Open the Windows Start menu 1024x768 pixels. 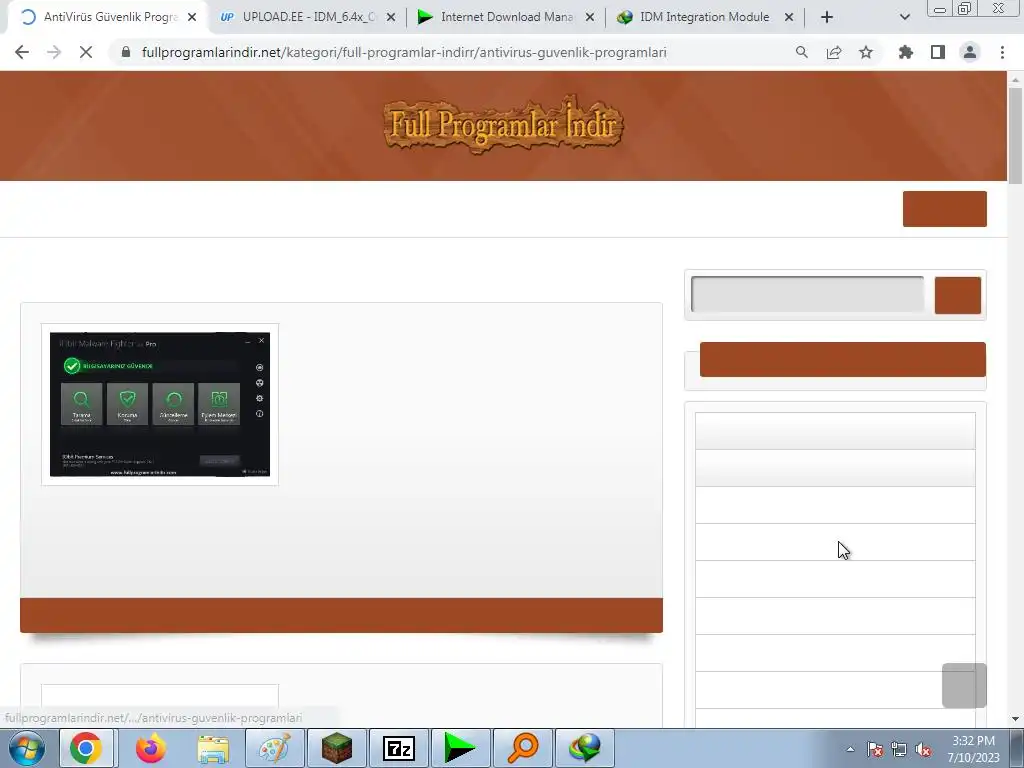point(27,748)
